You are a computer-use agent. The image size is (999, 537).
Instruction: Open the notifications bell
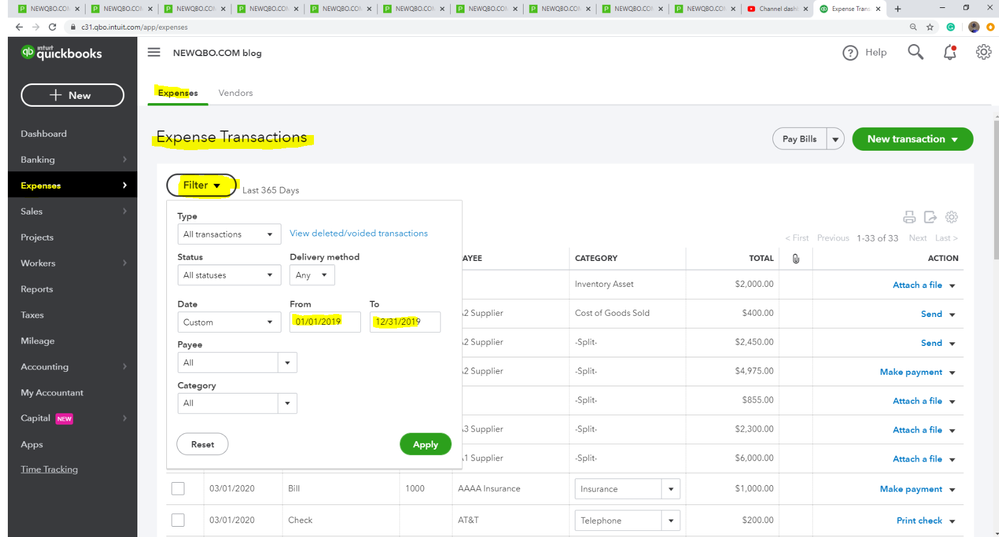coord(949,53)
